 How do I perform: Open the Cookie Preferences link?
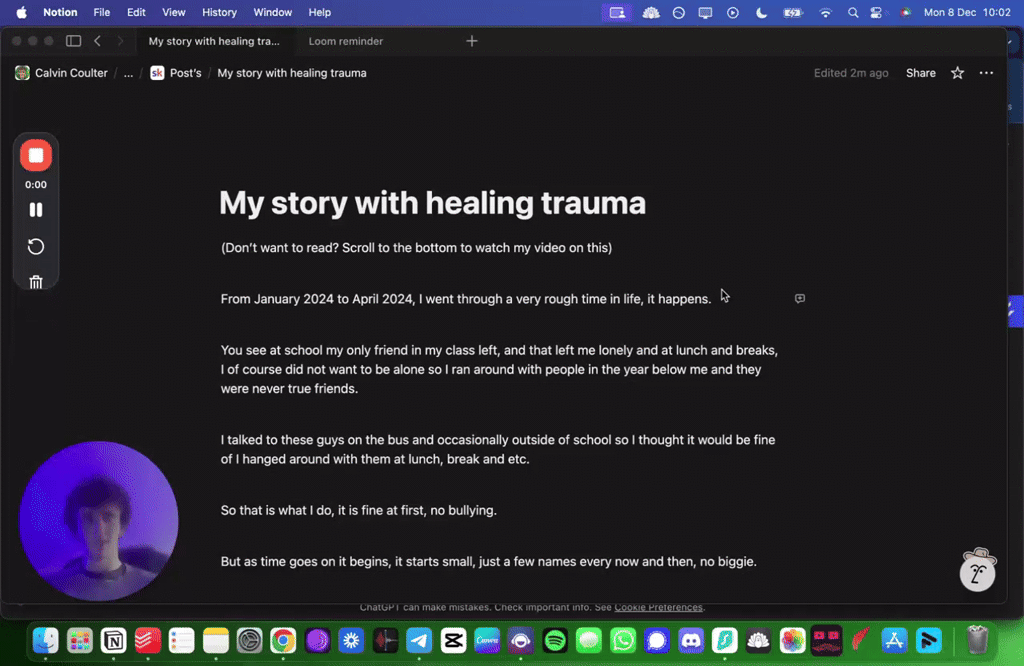click(x=660, y=607)
